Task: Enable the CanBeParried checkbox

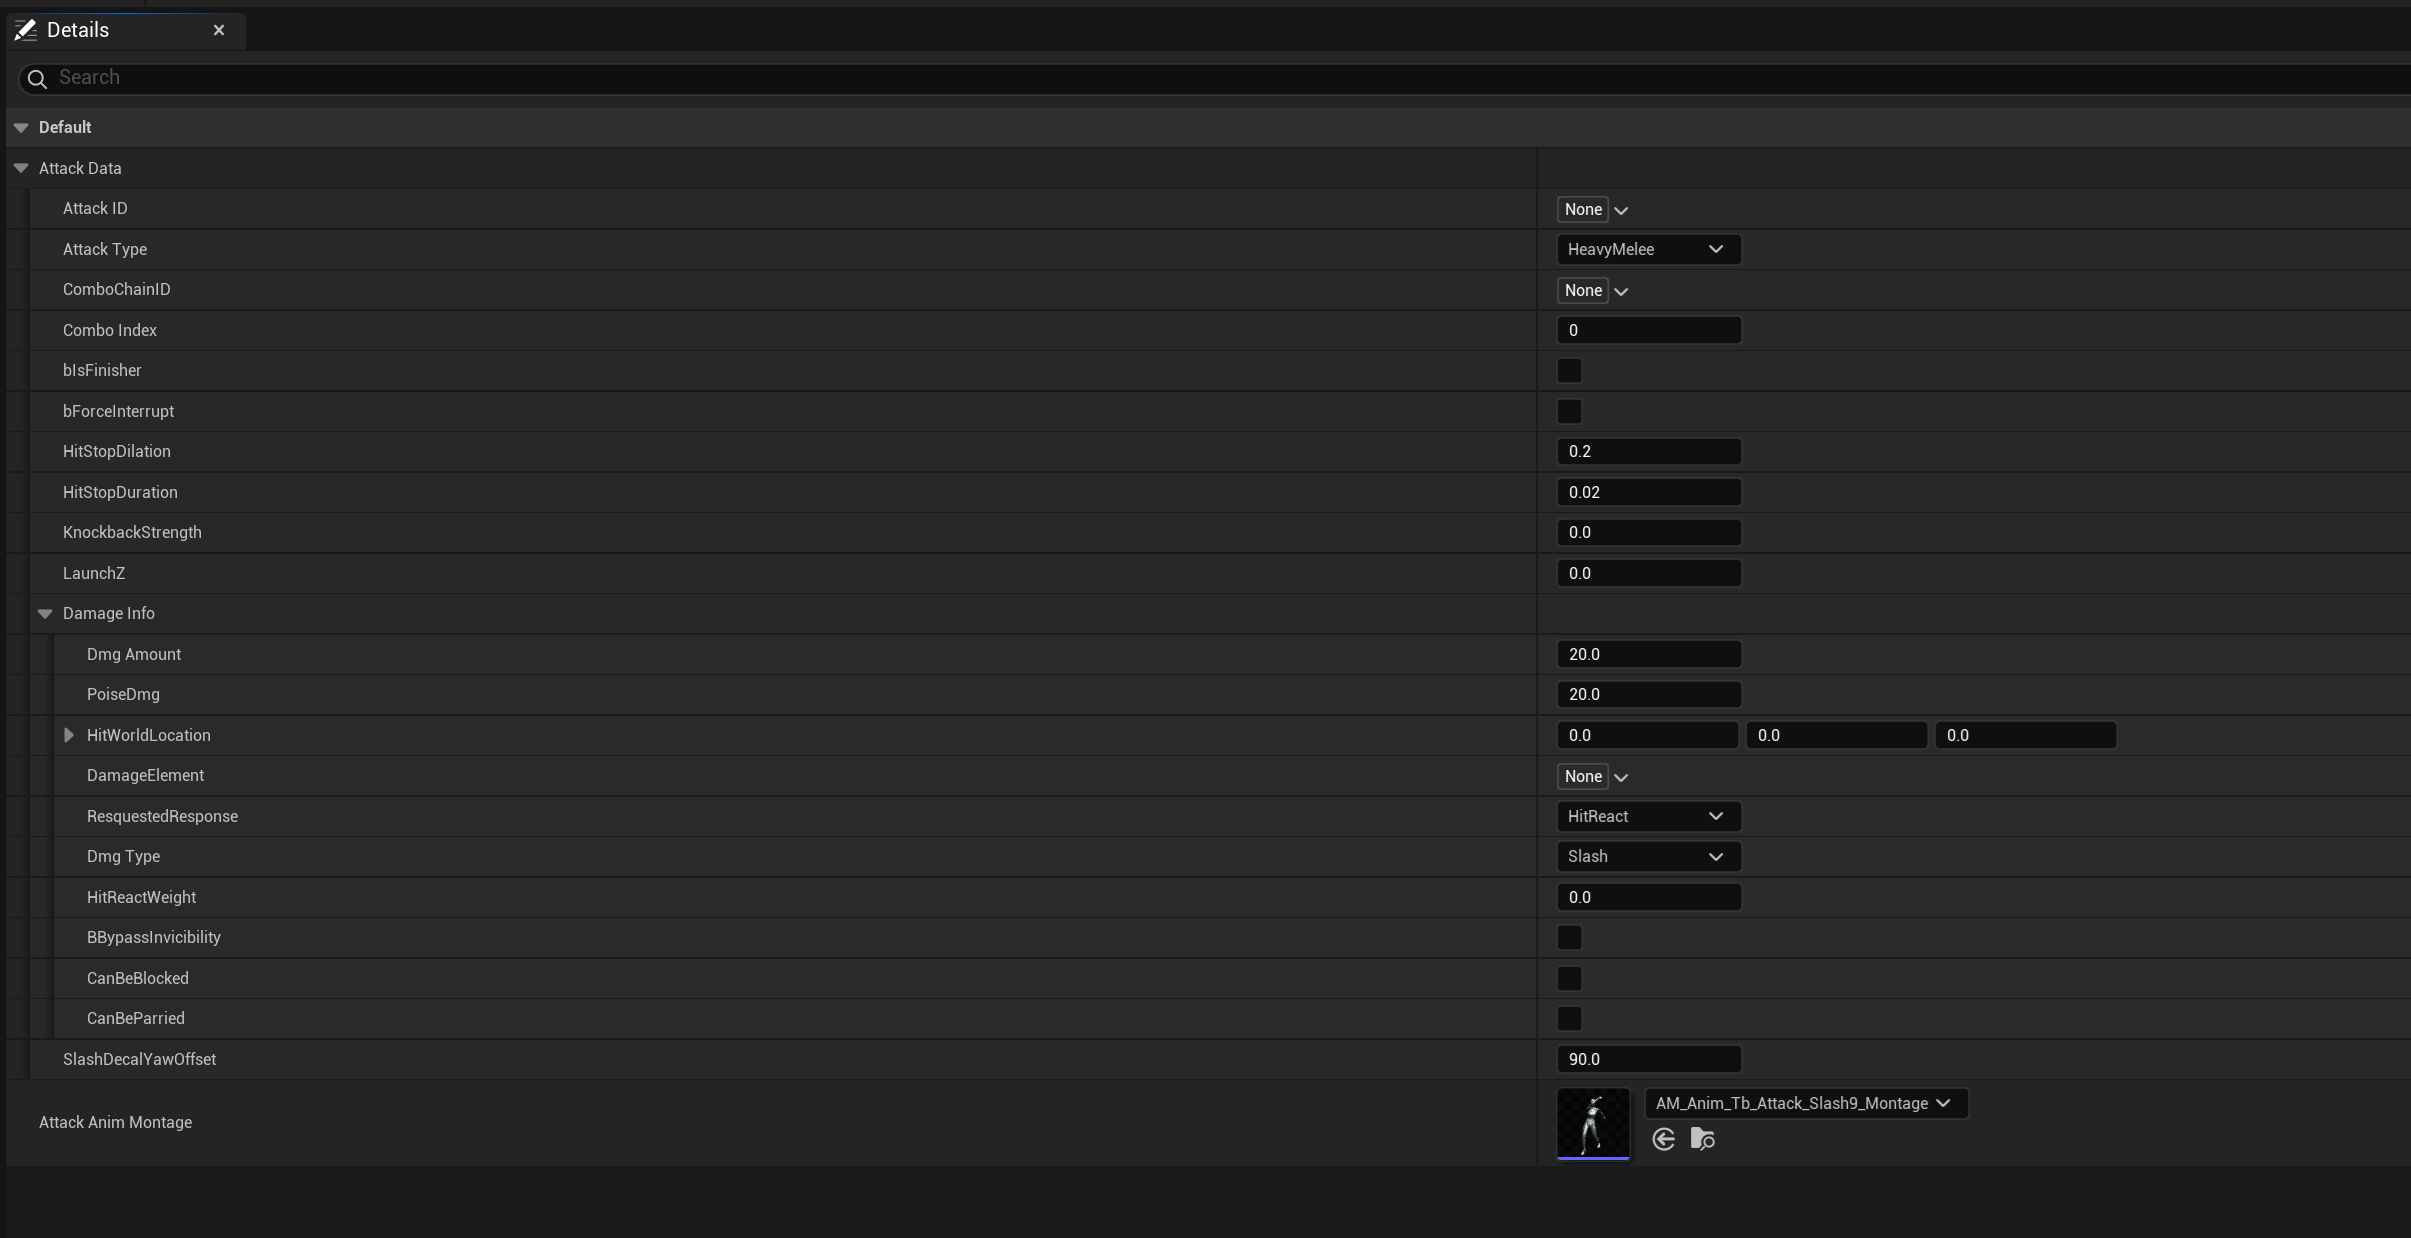Action: coord(1567,1018)
